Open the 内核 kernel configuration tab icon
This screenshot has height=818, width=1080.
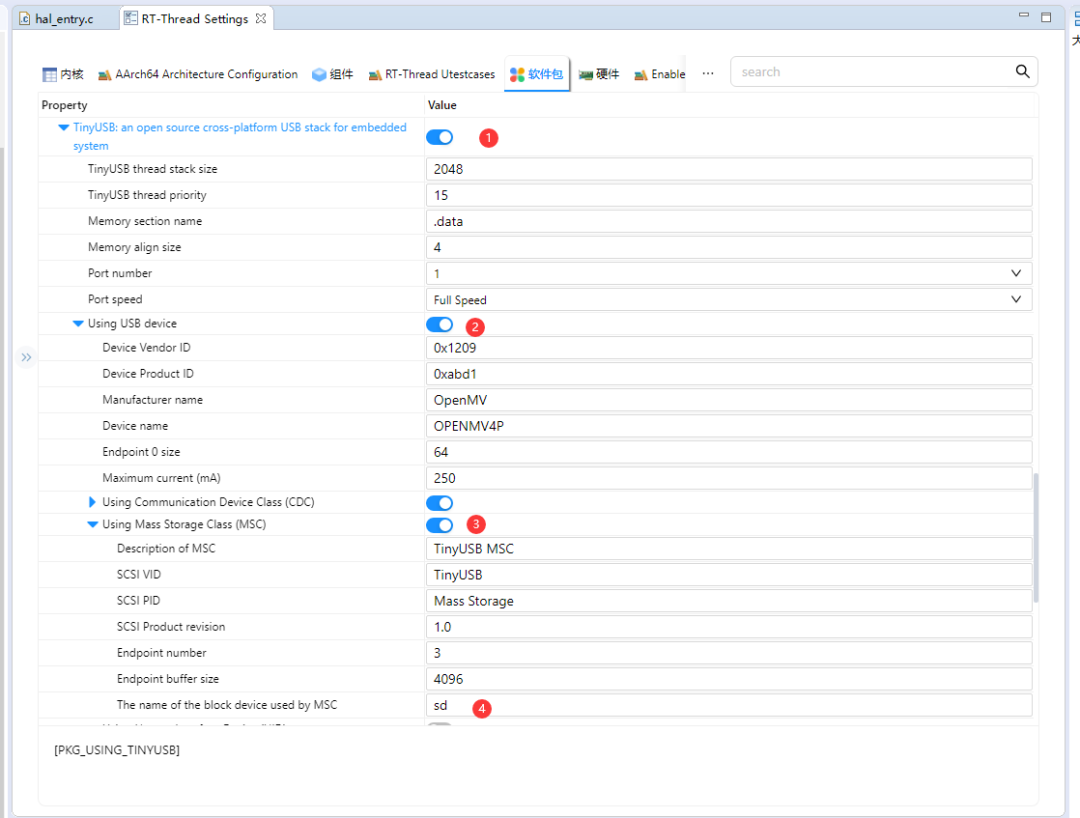(x=48, y=73)
